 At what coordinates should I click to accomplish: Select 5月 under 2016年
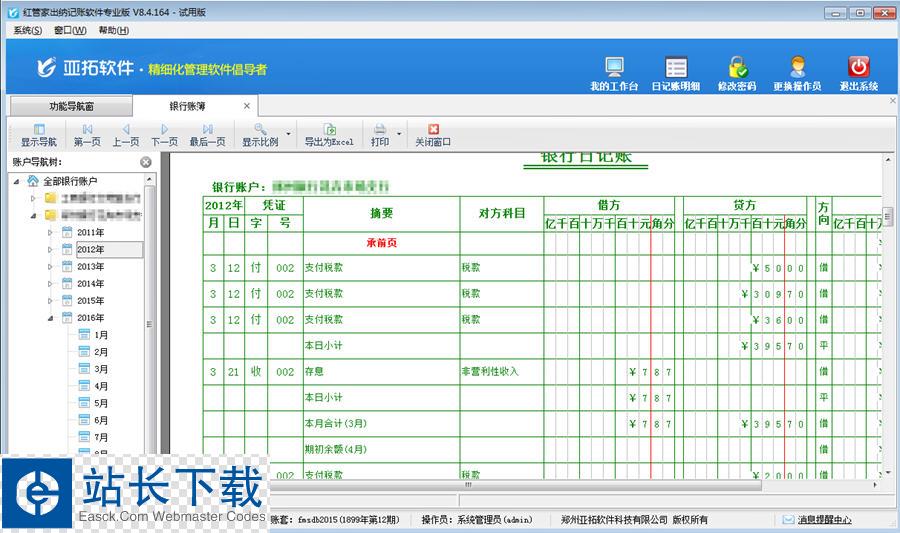[x=101, y=403]
